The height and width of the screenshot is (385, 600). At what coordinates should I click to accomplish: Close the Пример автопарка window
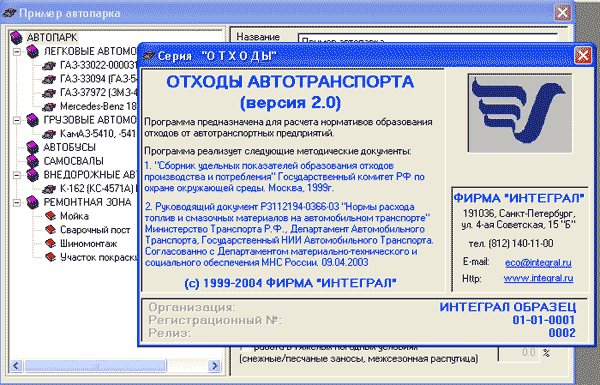coord(562,13)
